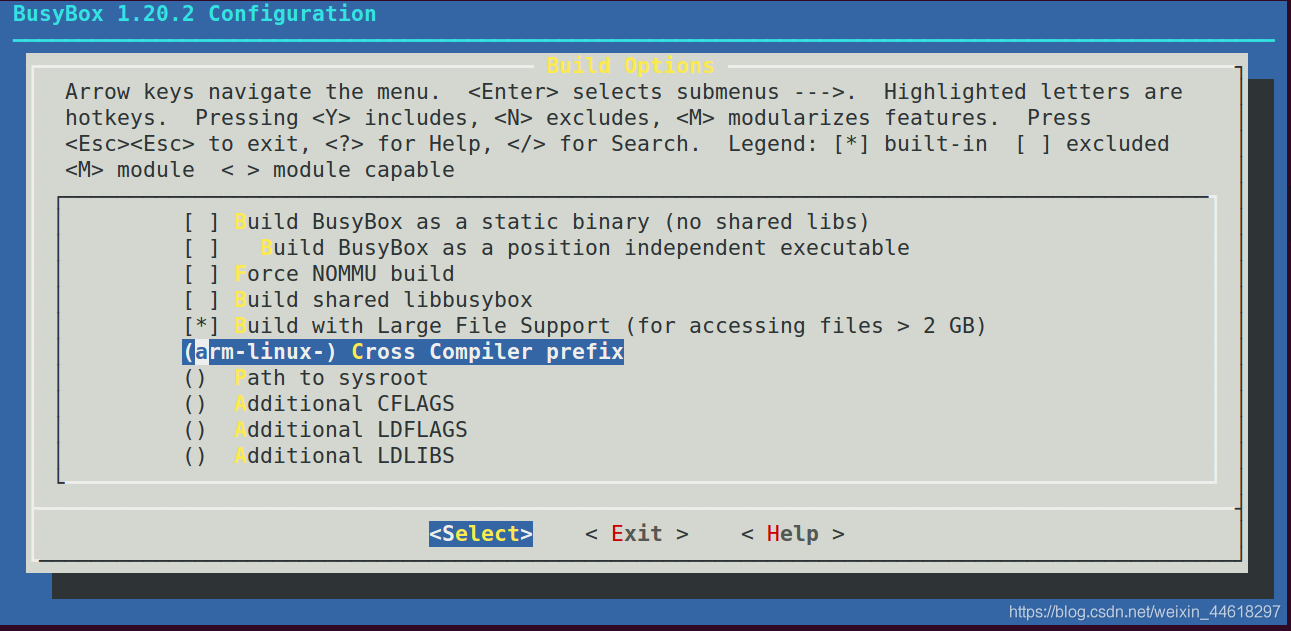Image resolution: width=1291 pixels, height=631 pixels.
Task: Click the Build Options dialog title
Action: tap(631, 66)
